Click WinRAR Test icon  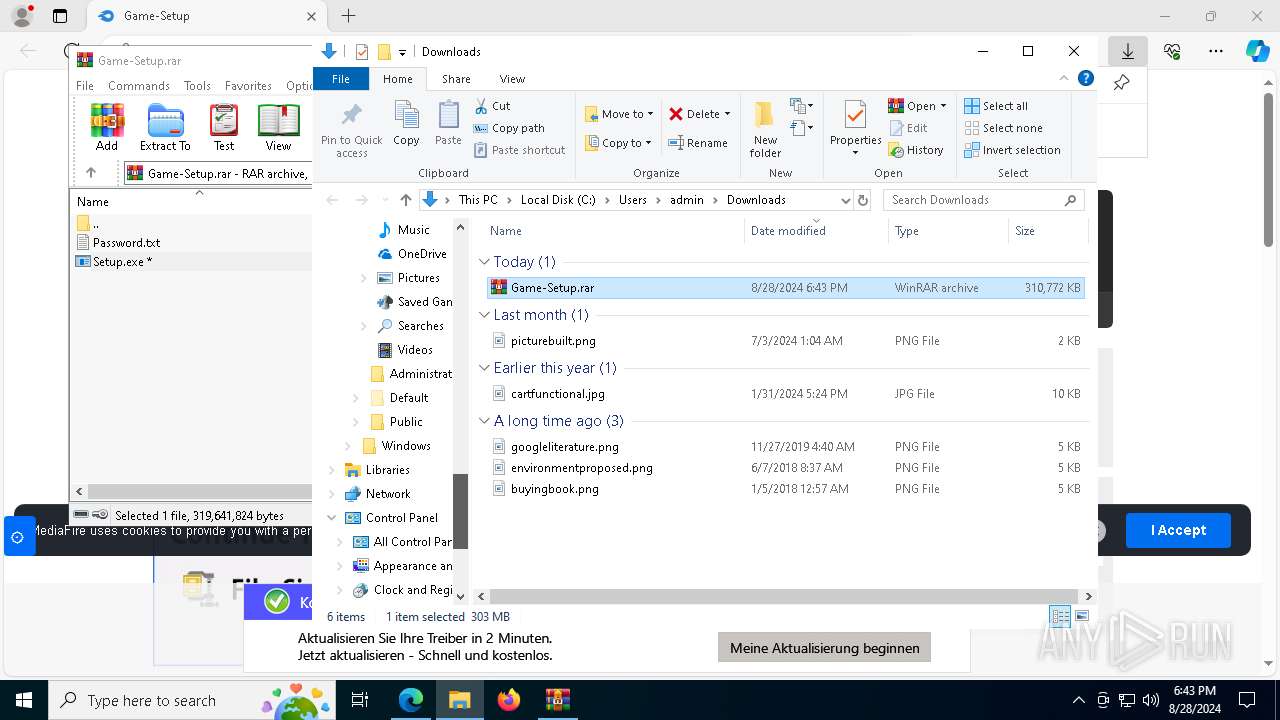[x=224, y=127]
